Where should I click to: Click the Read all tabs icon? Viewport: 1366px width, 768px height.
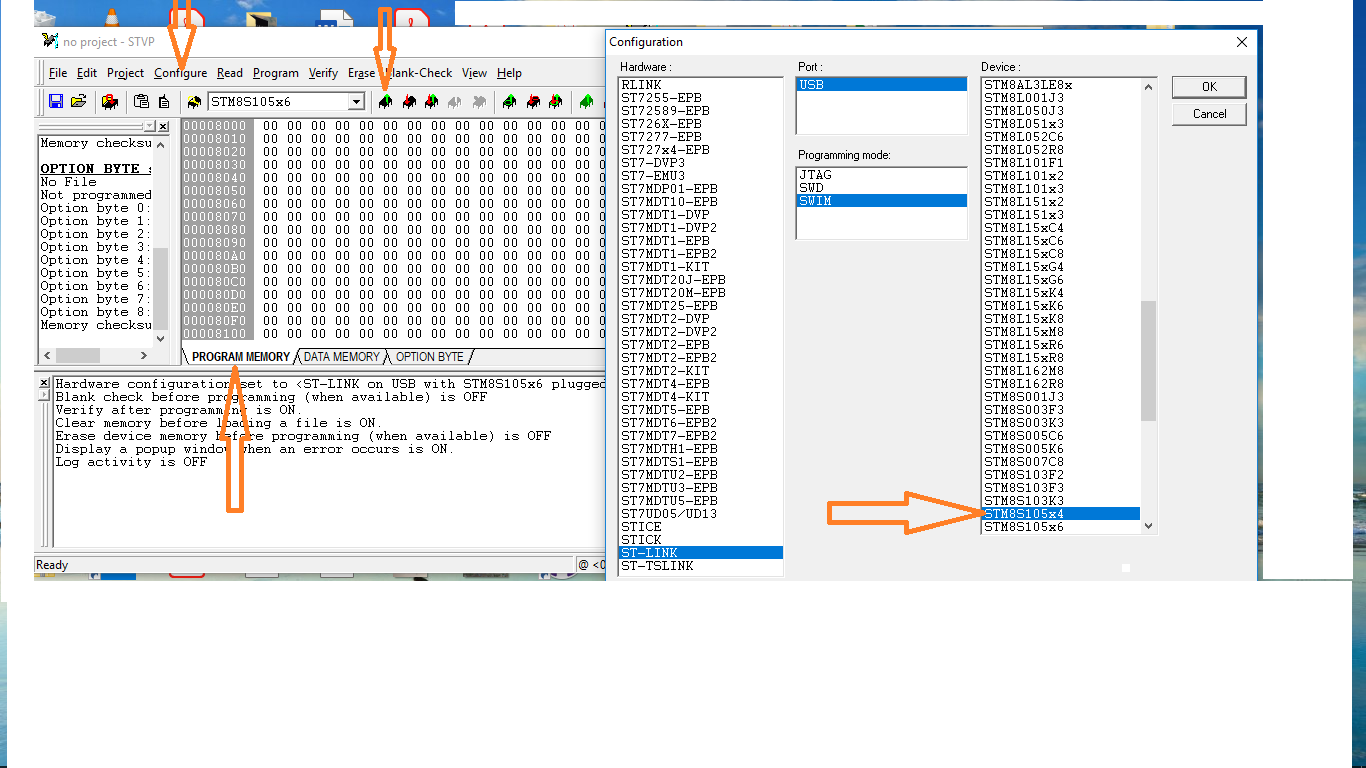click(509, 101)
